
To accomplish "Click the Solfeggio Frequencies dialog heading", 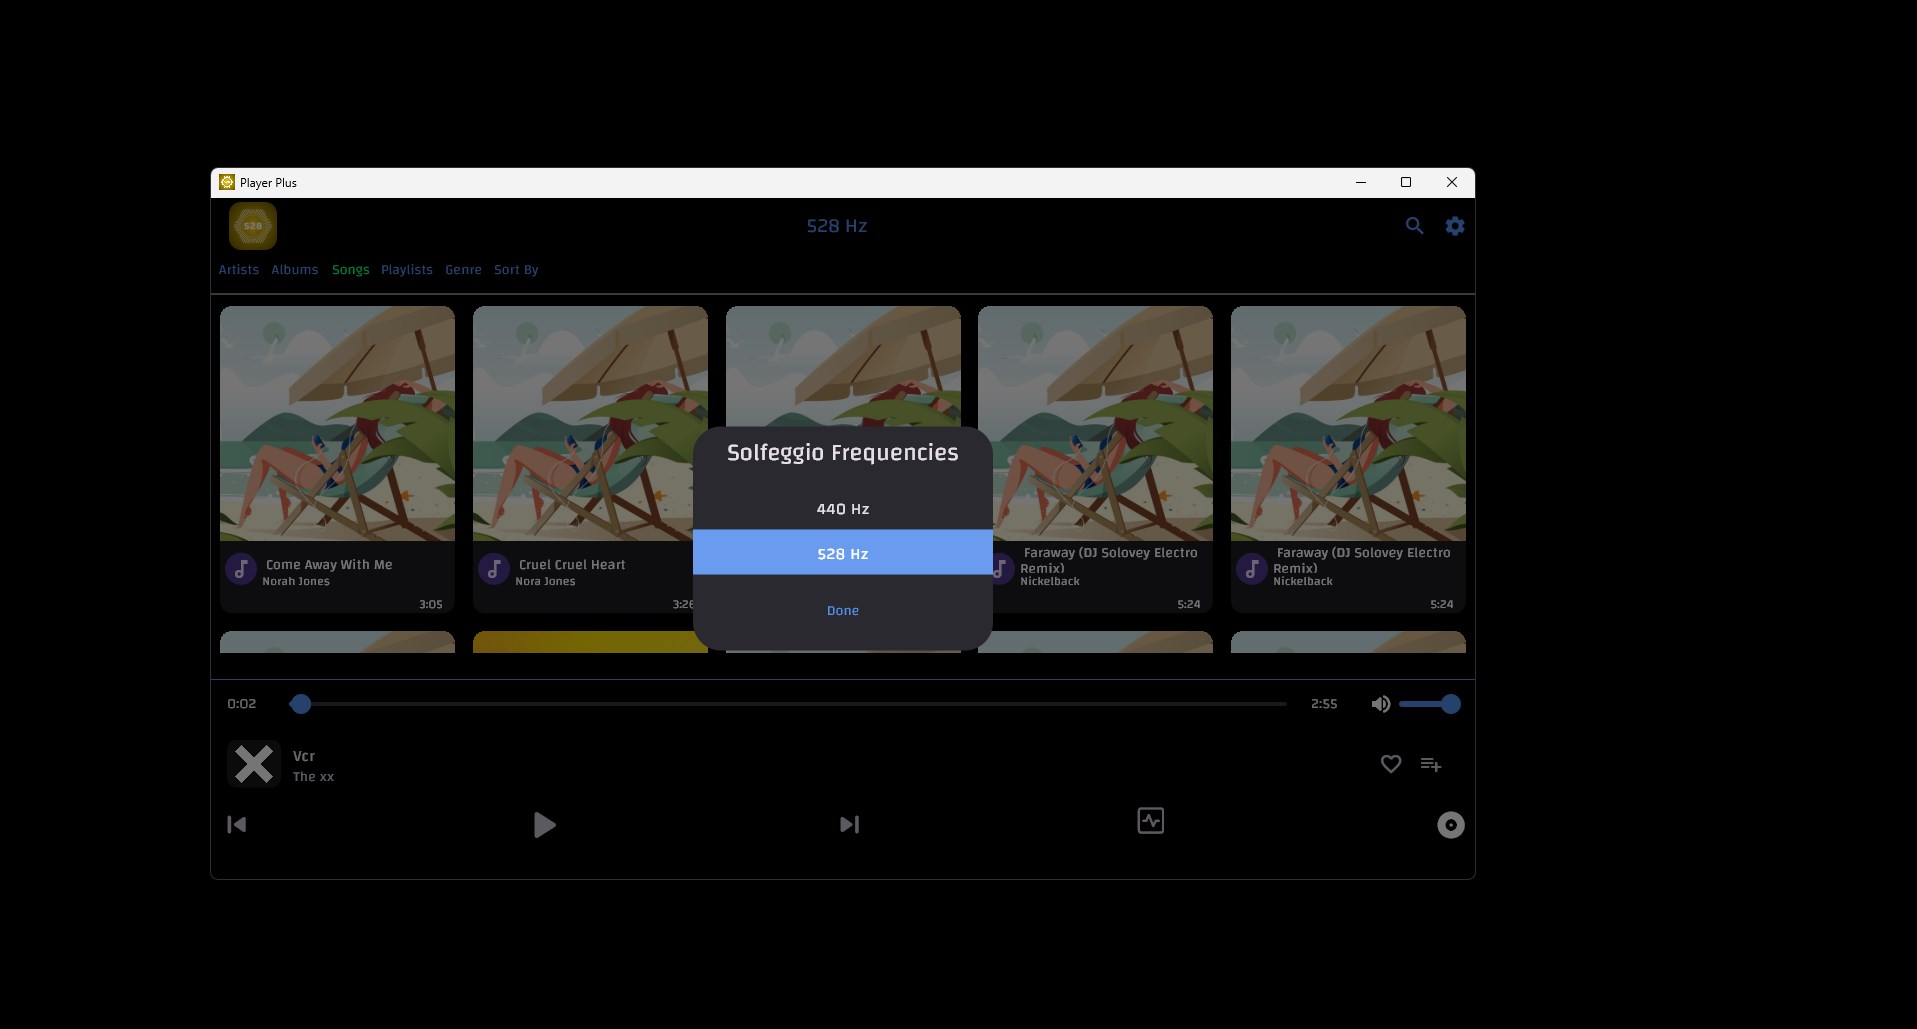I will [843, 453].
